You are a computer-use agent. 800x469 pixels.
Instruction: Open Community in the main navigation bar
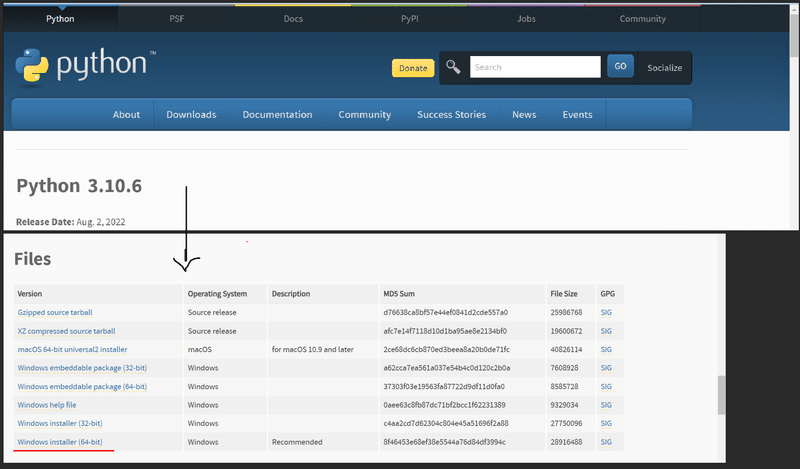(x=365, y=115)
